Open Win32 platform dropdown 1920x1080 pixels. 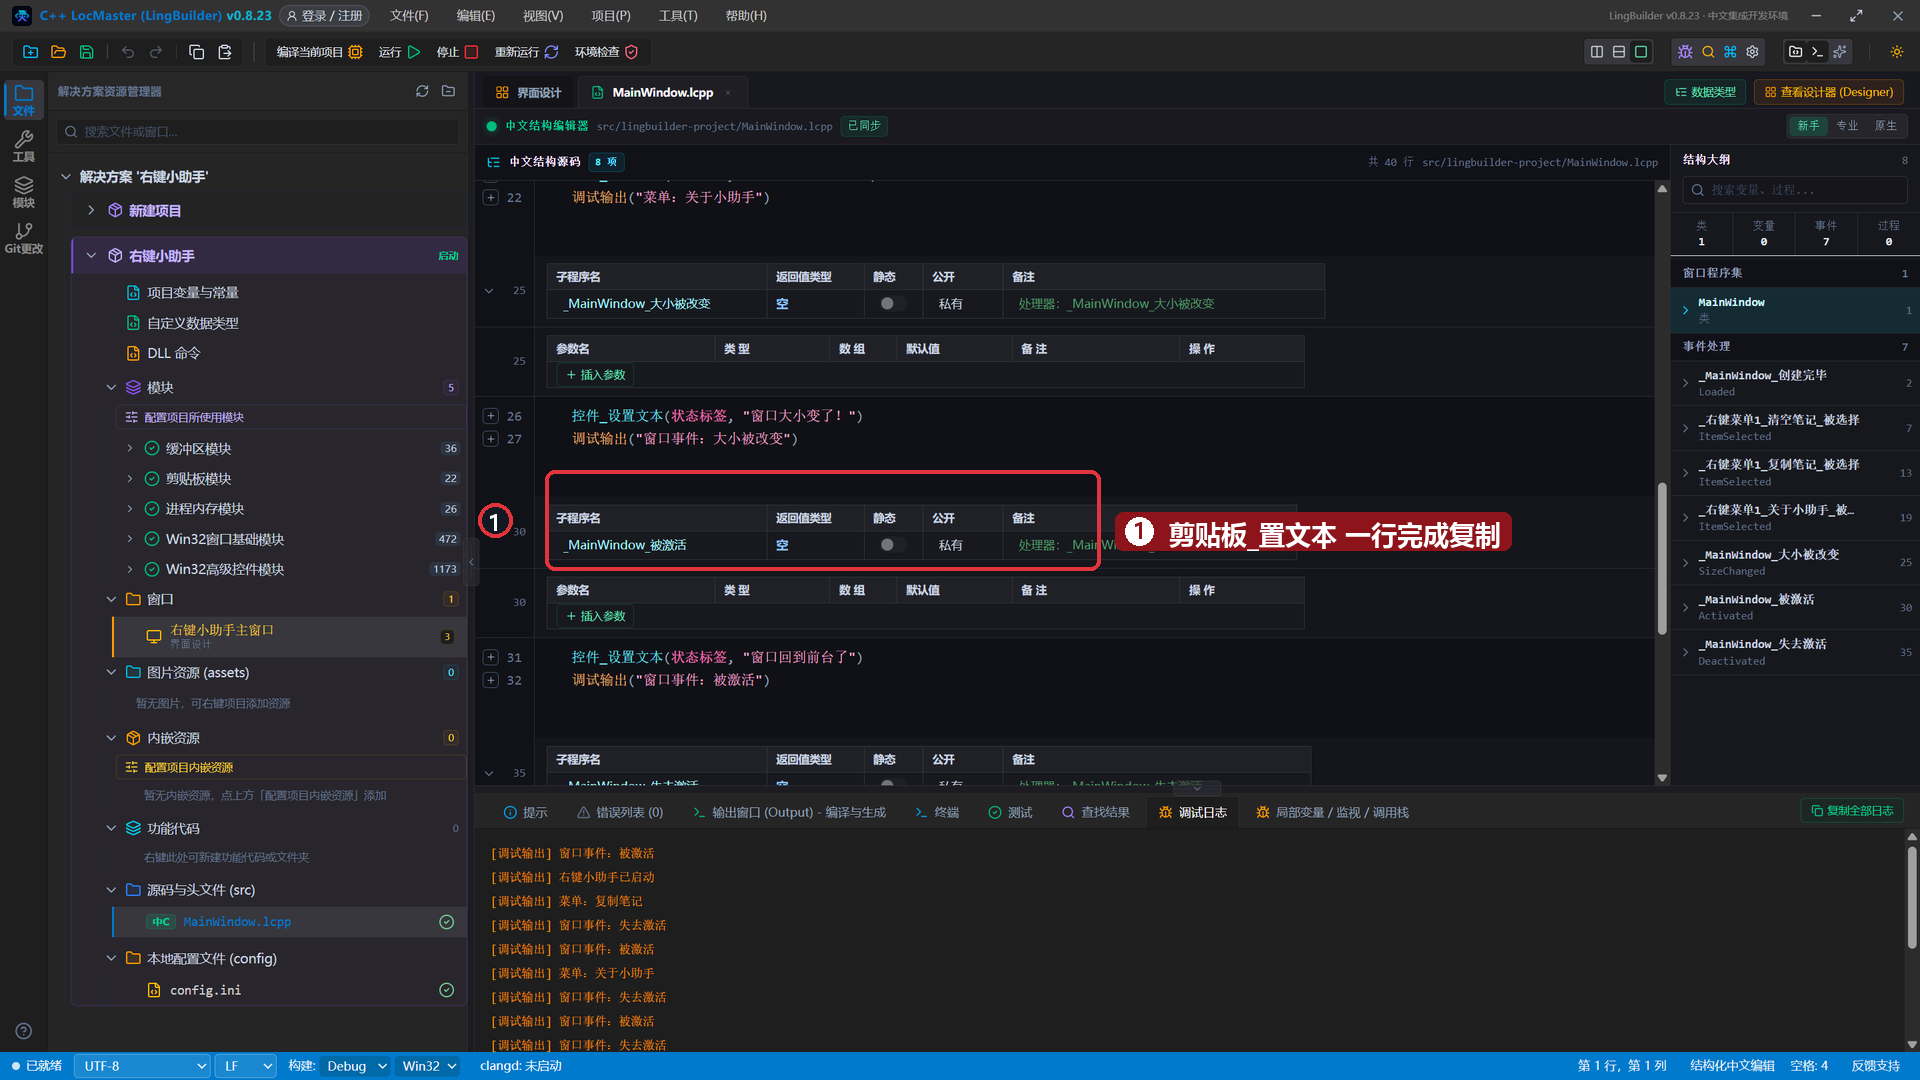click(x=429, y=1066)
